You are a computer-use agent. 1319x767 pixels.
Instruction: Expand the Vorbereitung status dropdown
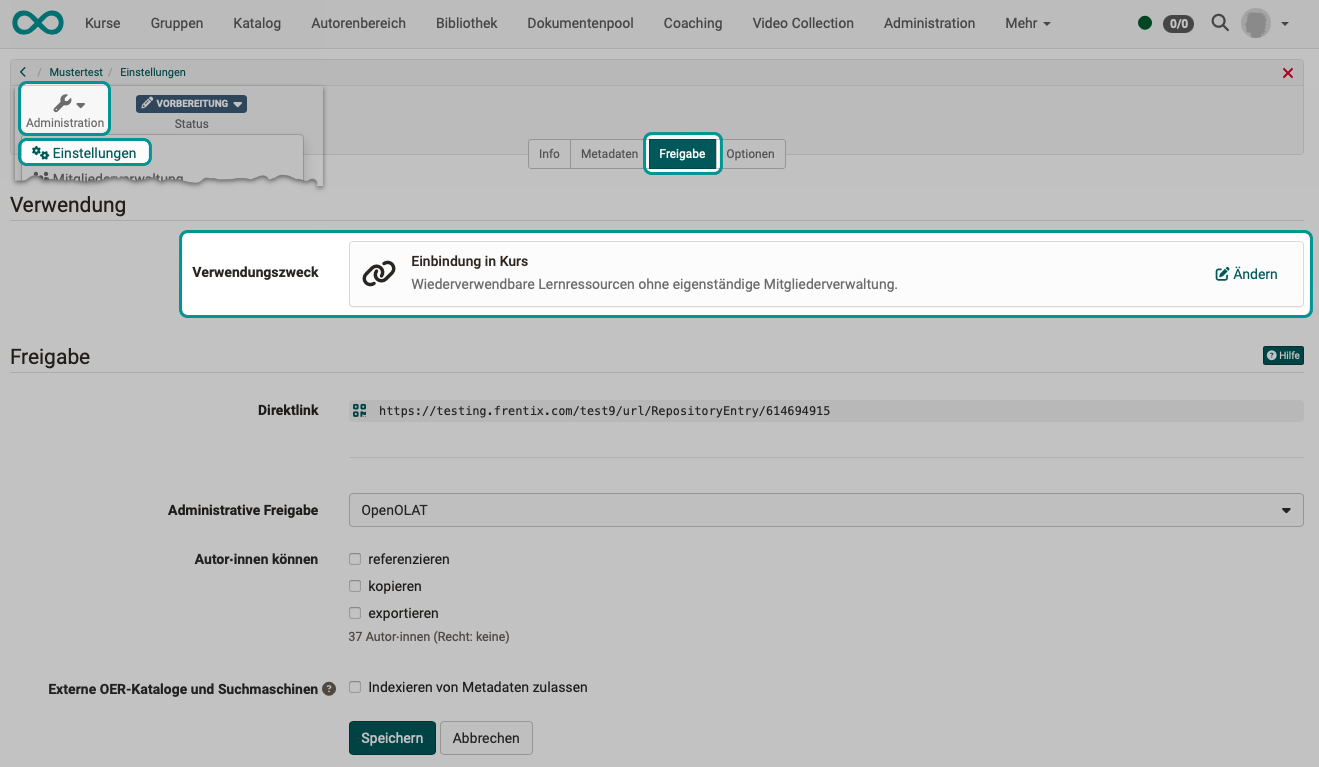point(191,104)
